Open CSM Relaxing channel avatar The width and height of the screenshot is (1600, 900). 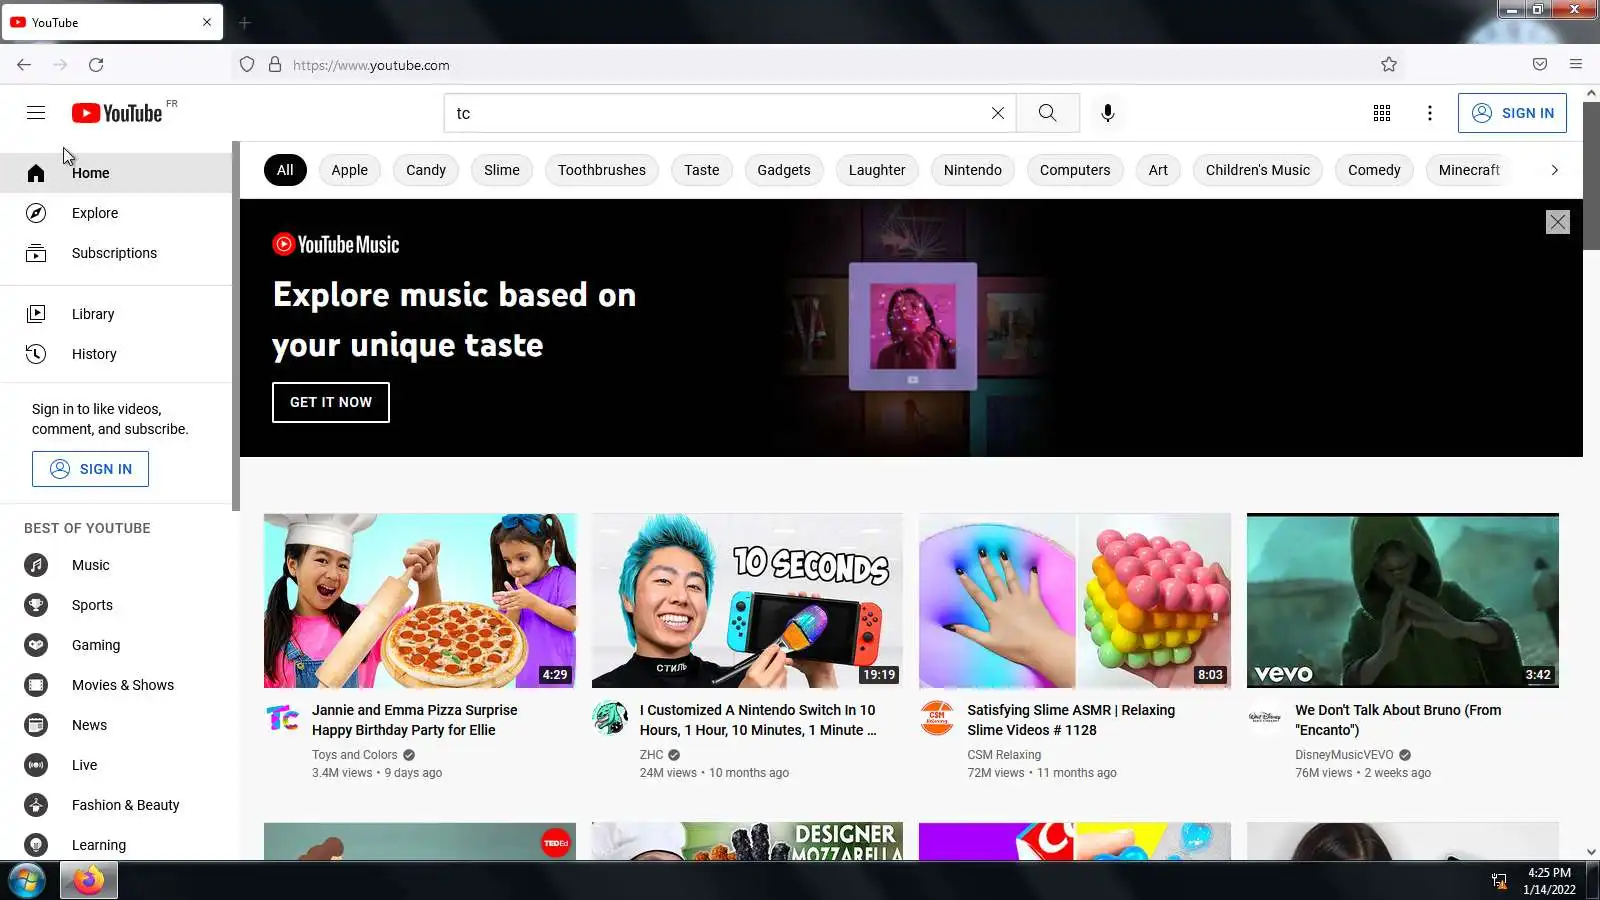(937, 718)
